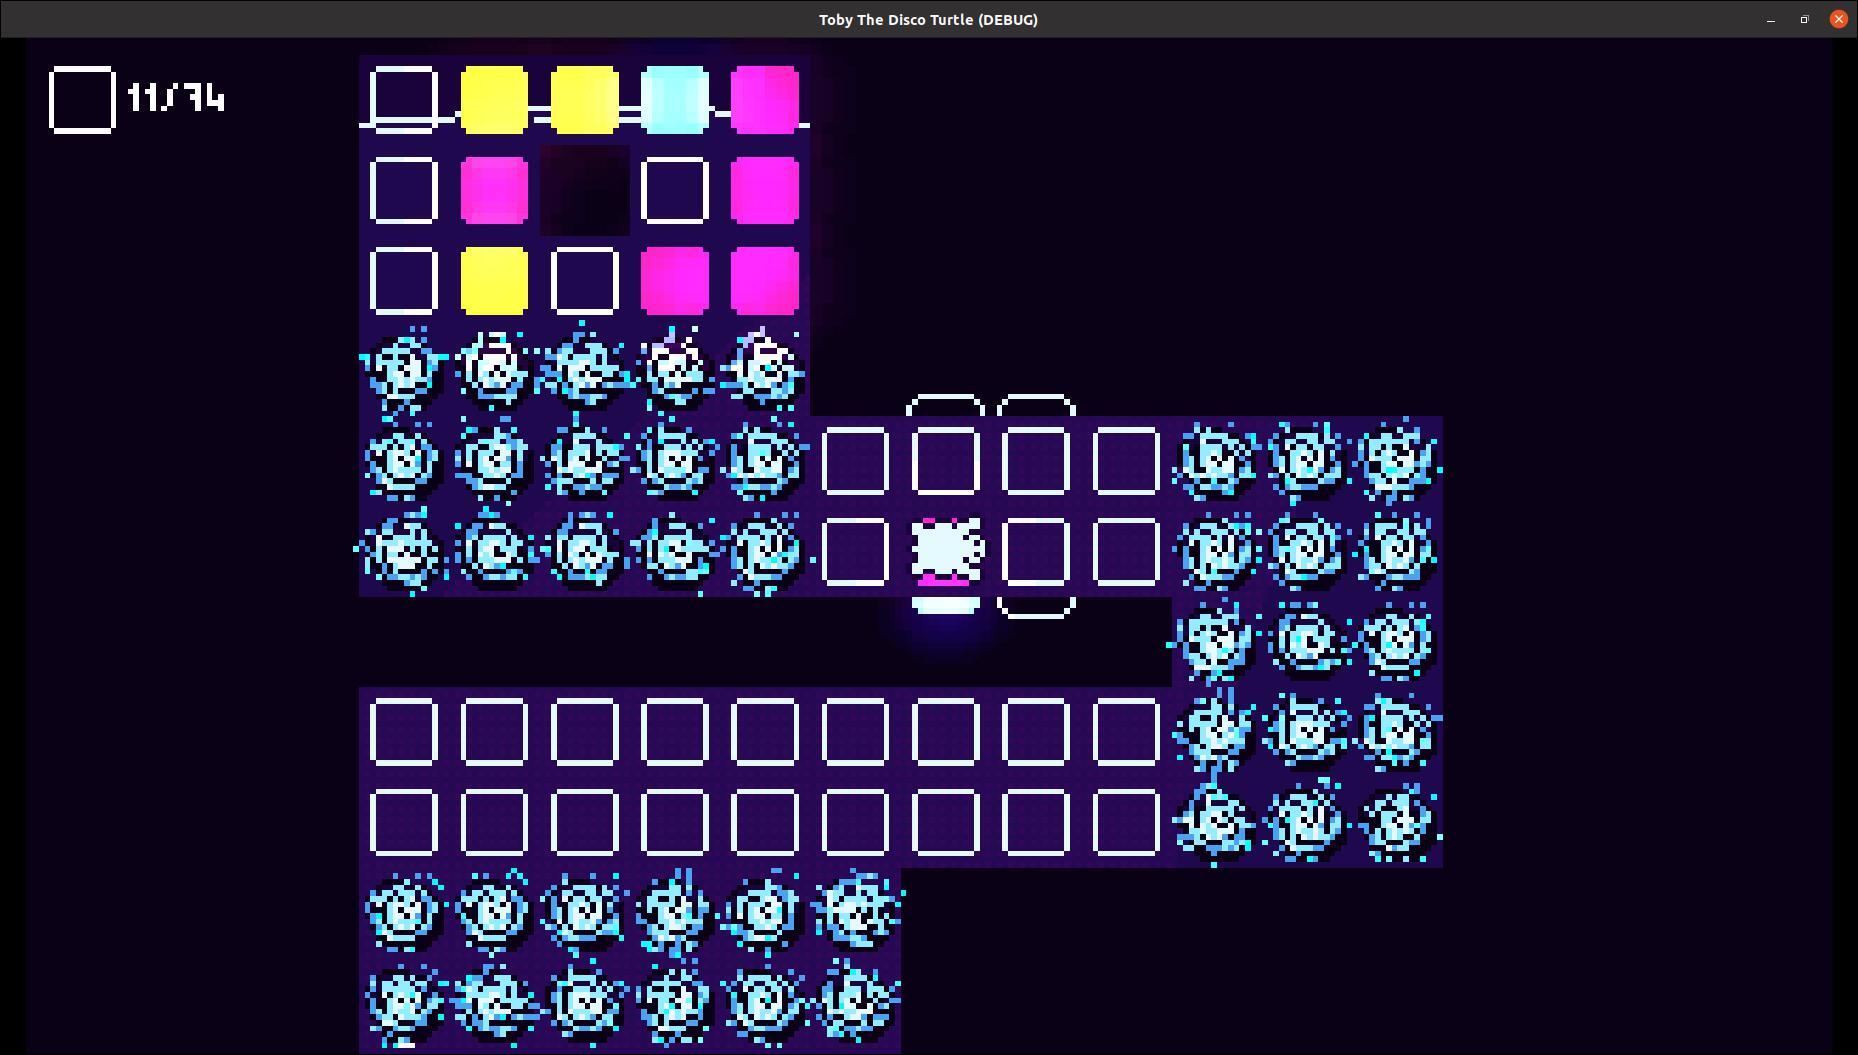Image resolution: width=1858 pixels, height=1055 pixels.
Task: Click the leftmost magenta tile in the second row
Action: 494,190
